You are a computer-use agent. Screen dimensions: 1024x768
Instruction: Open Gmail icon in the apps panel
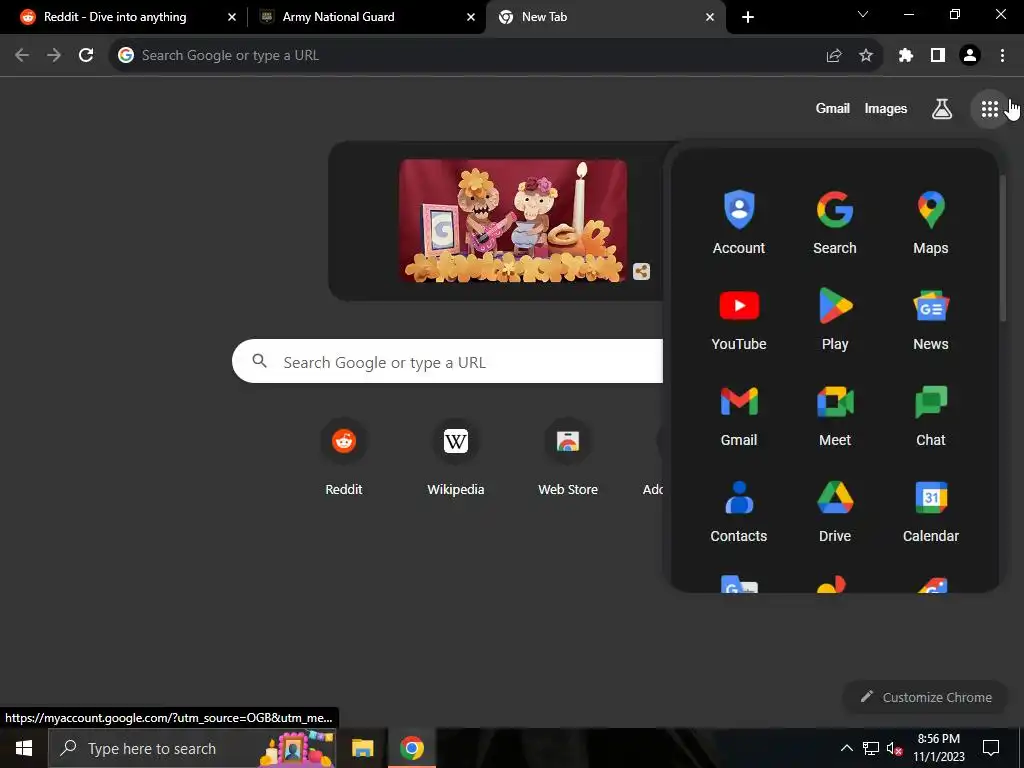(x=739, y=415)
